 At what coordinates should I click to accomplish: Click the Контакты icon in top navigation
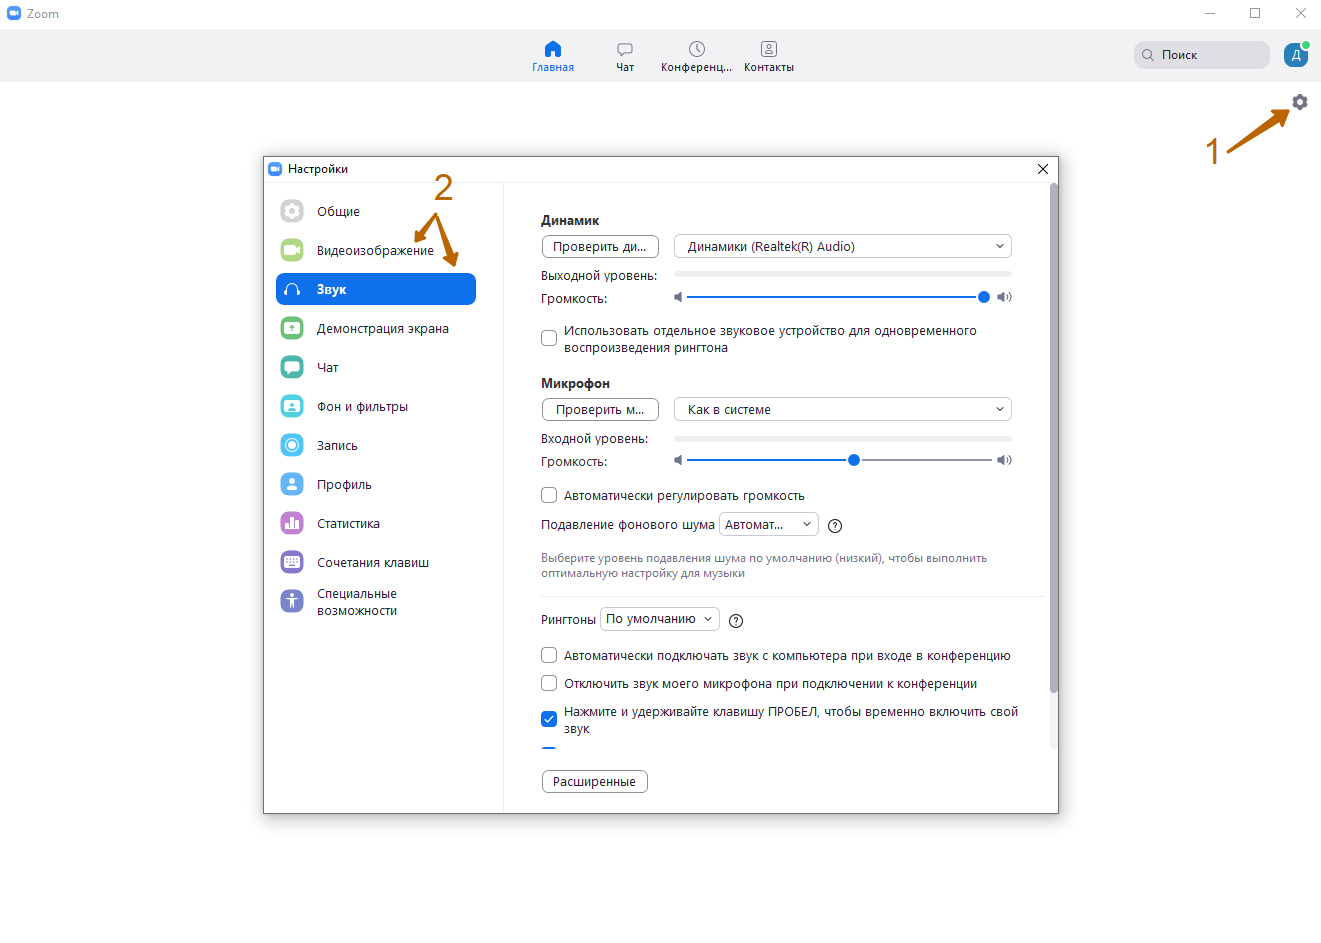click(769, 49)
